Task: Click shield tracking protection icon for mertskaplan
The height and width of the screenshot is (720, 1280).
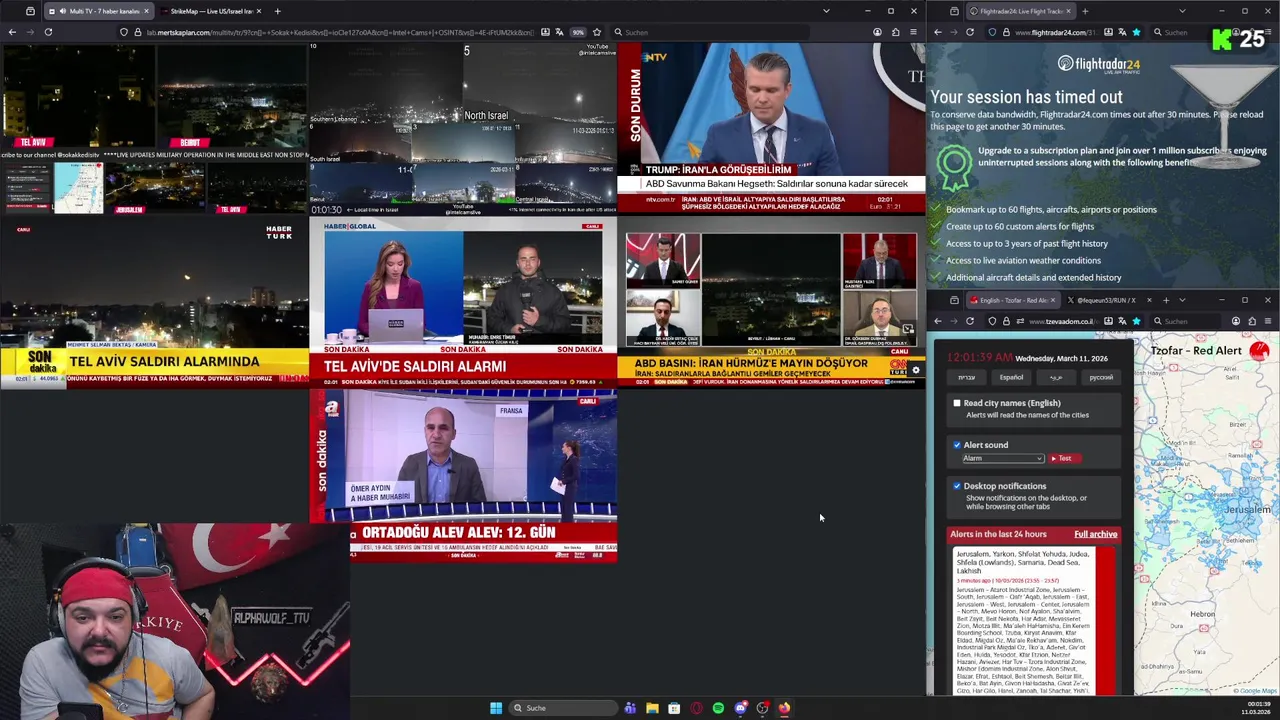Action: click(x=124, y=32)
